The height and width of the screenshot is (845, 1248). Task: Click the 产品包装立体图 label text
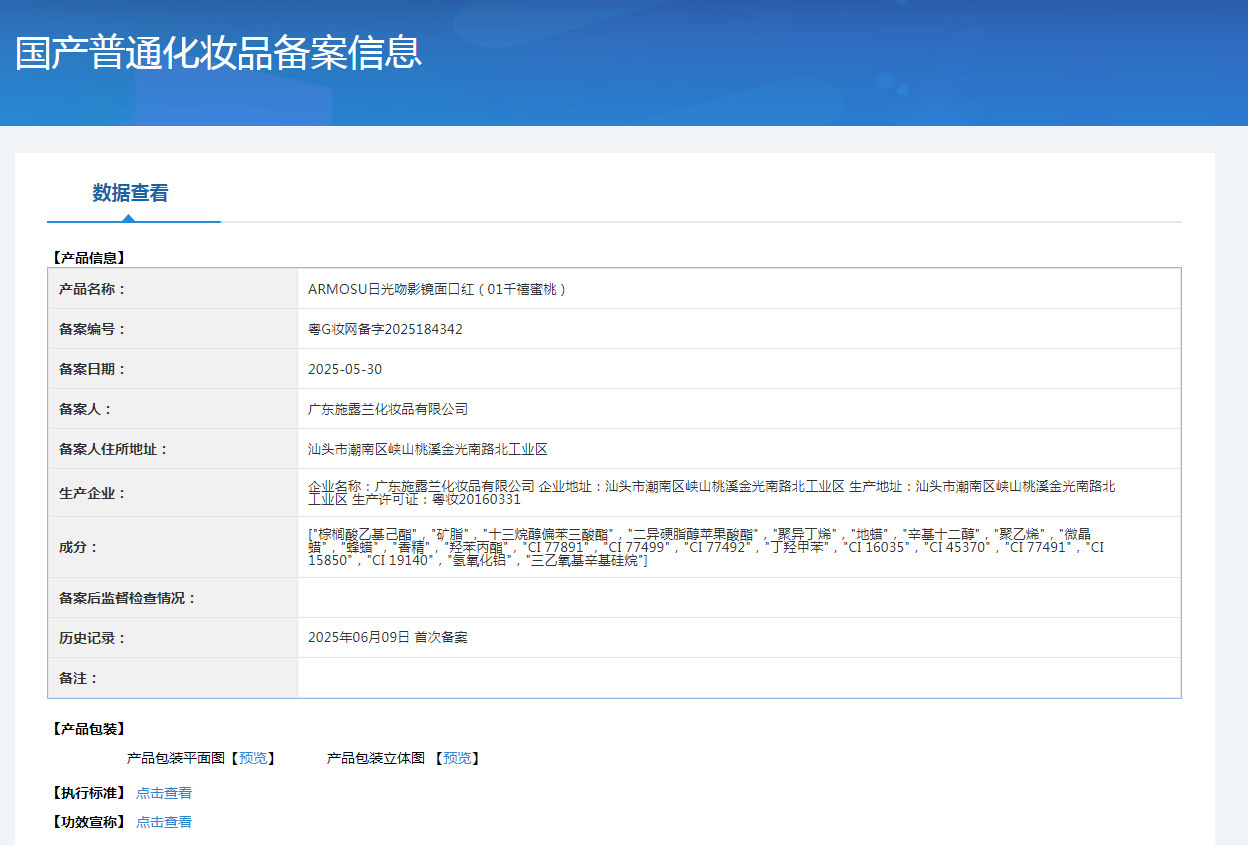pyautogui.click(x=376, y=758)
